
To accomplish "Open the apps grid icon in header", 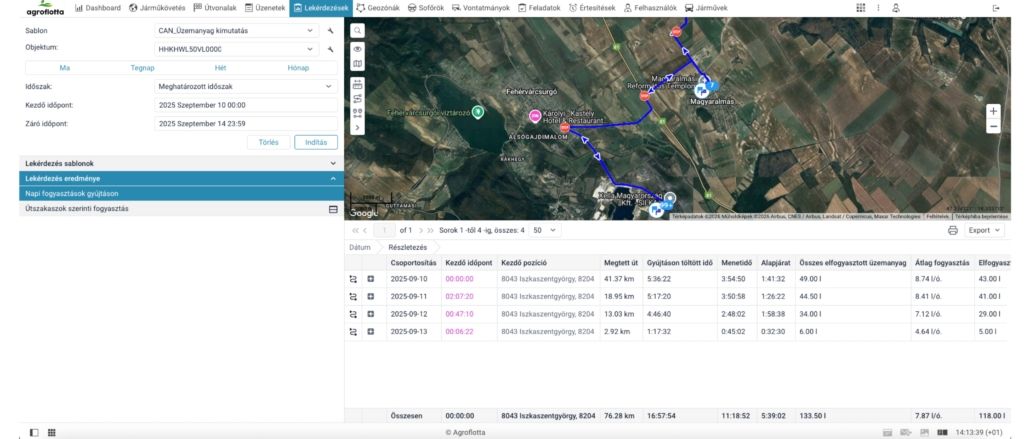I will click(860, 8).
